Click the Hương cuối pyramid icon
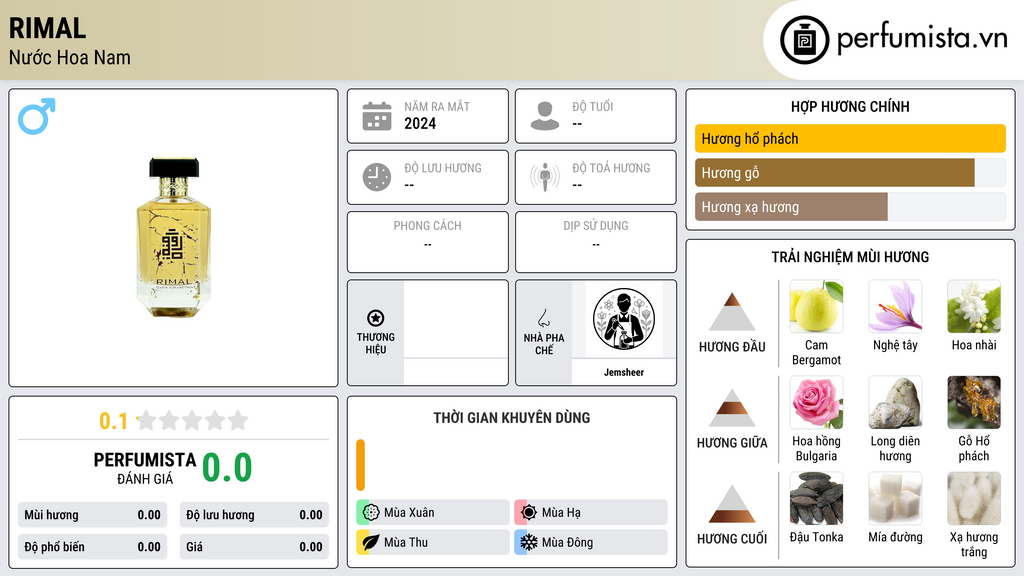The image size is (1024, 576). coord(732,504)
